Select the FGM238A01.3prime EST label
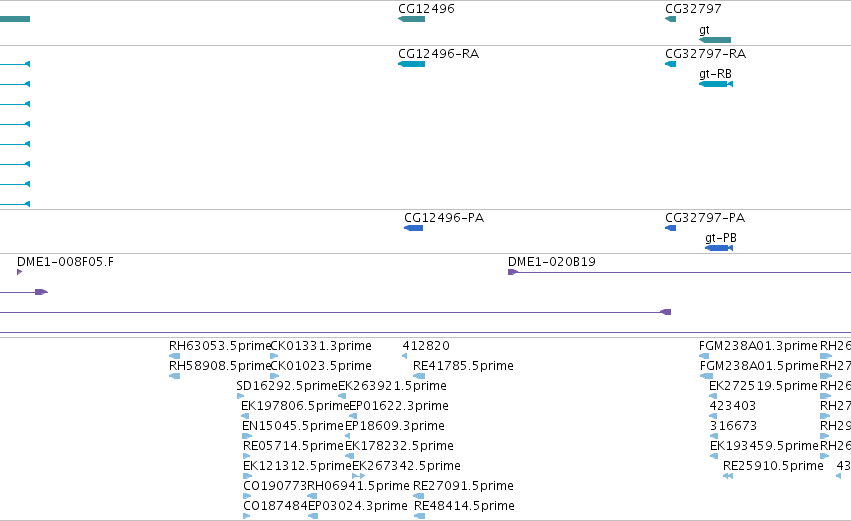This screenshot has height=521, width=851. click(x=758, y=346)
